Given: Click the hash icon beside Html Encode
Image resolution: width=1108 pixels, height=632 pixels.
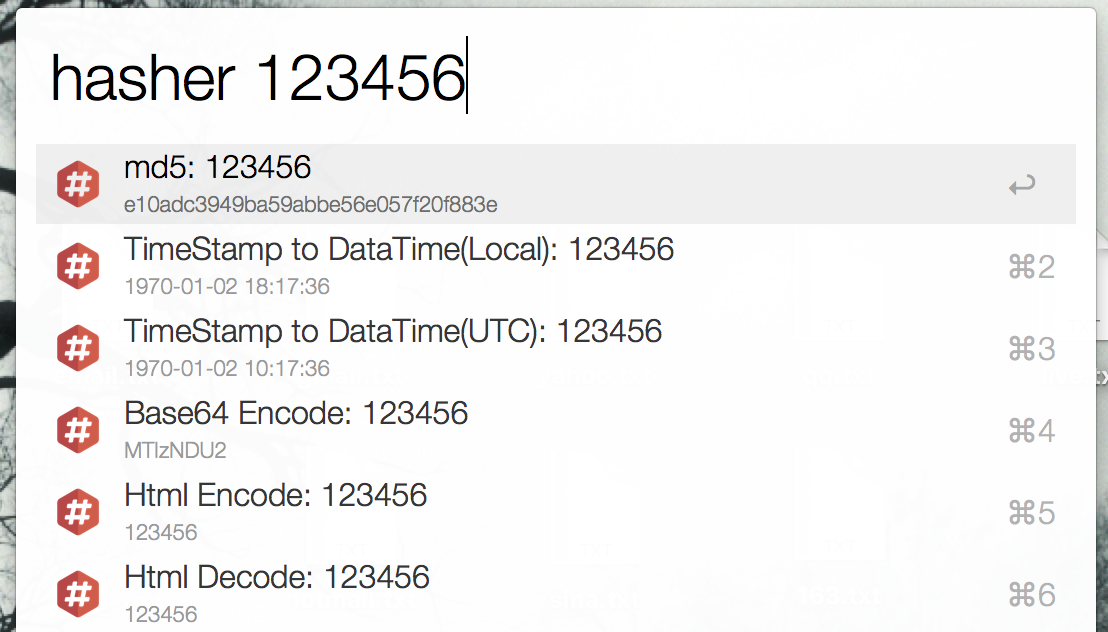Looking at the screenshot, I should pyautogui.click(x=78, y=512).
